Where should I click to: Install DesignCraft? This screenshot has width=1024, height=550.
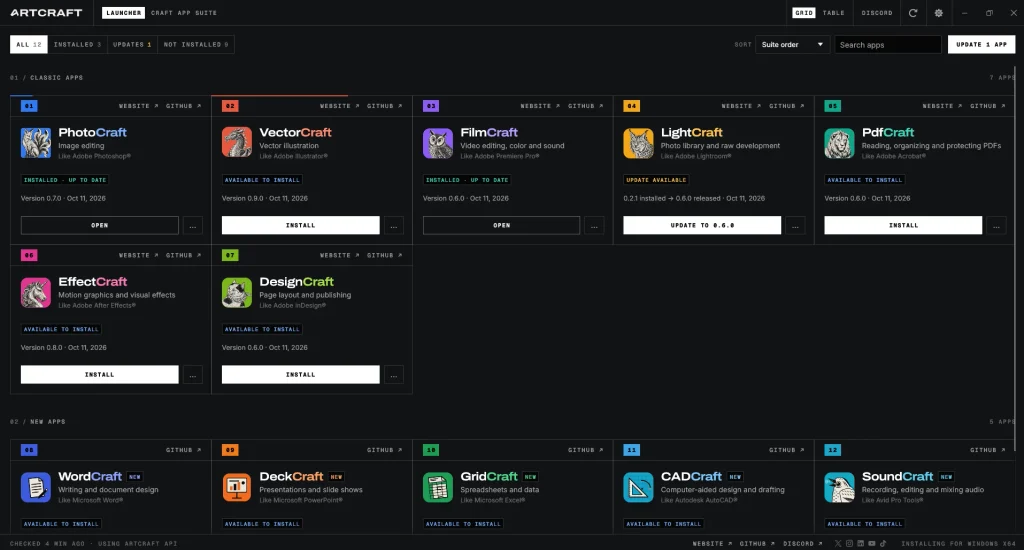pyautogui.click(x=300, y=375)
